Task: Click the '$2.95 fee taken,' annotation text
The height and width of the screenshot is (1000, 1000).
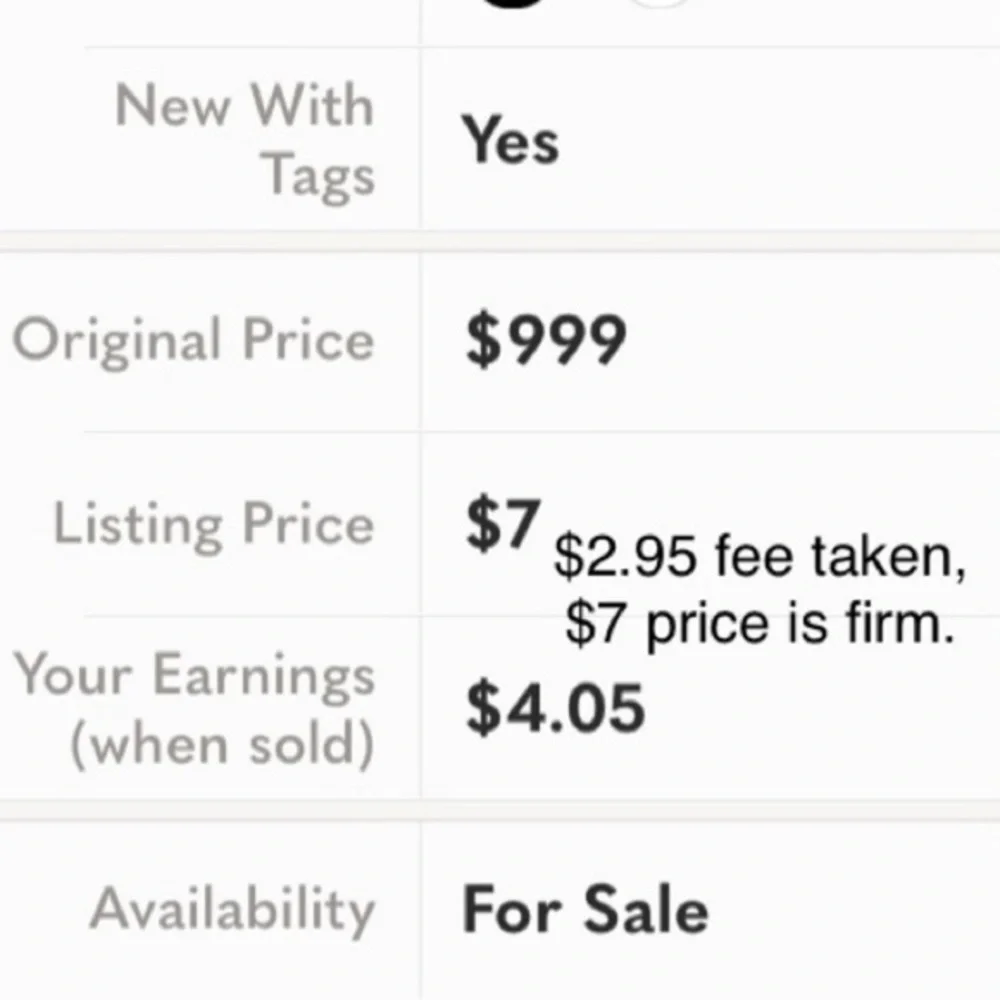Action: tap(760, 557)
